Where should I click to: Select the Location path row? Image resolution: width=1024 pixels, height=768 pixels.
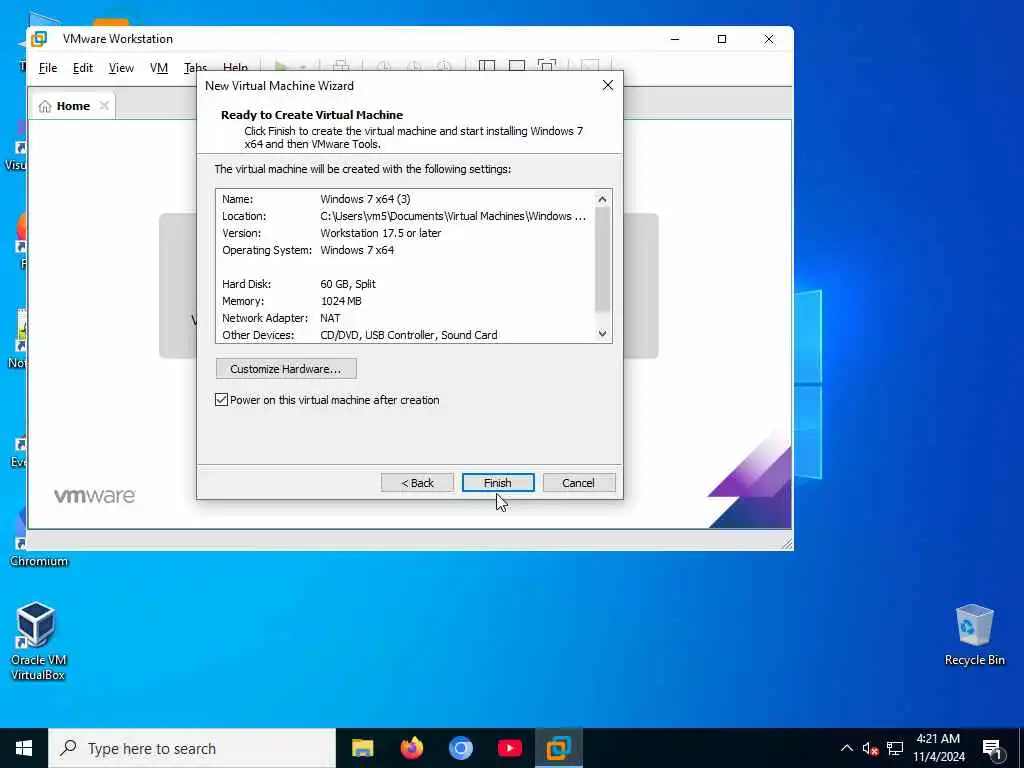click(404, 216)
